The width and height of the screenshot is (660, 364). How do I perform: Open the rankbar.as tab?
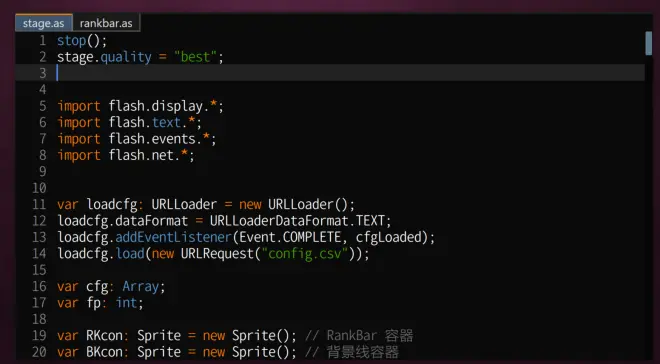point(106,23)
